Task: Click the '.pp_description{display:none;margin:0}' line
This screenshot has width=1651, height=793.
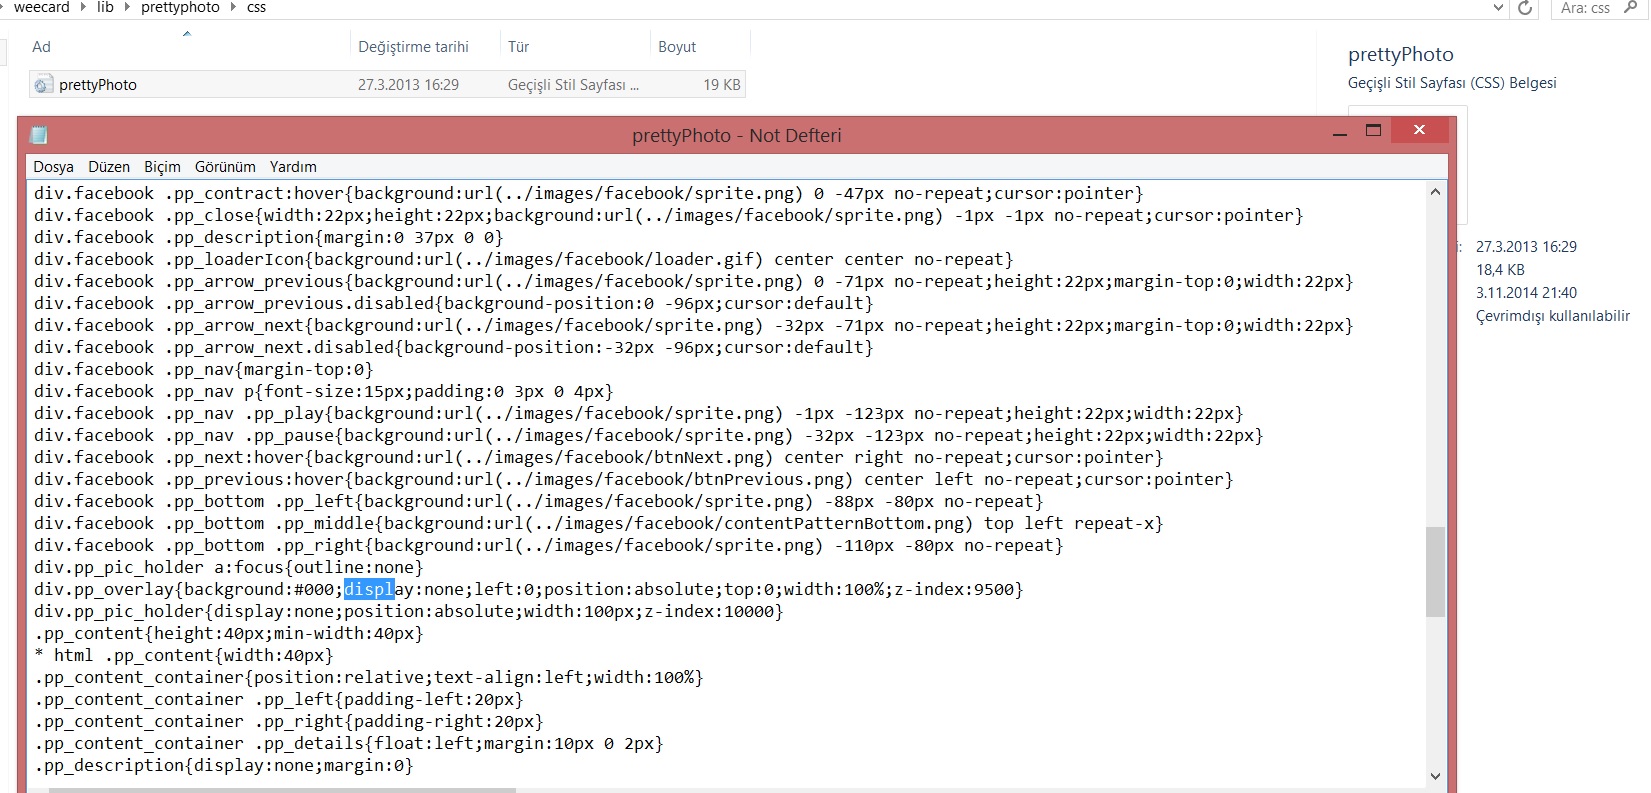Action: [223, 765]
